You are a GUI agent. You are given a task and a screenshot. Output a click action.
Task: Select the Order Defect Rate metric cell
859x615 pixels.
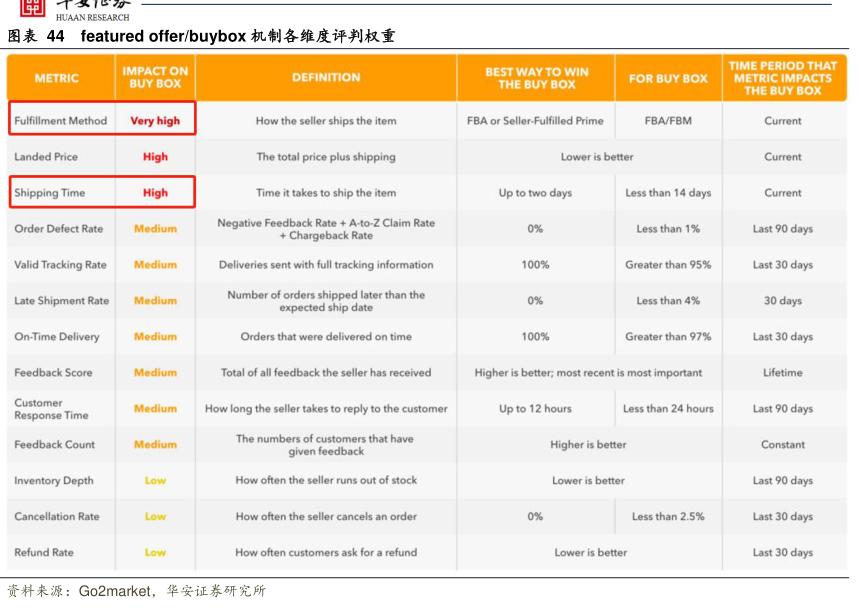pos(59,229)
